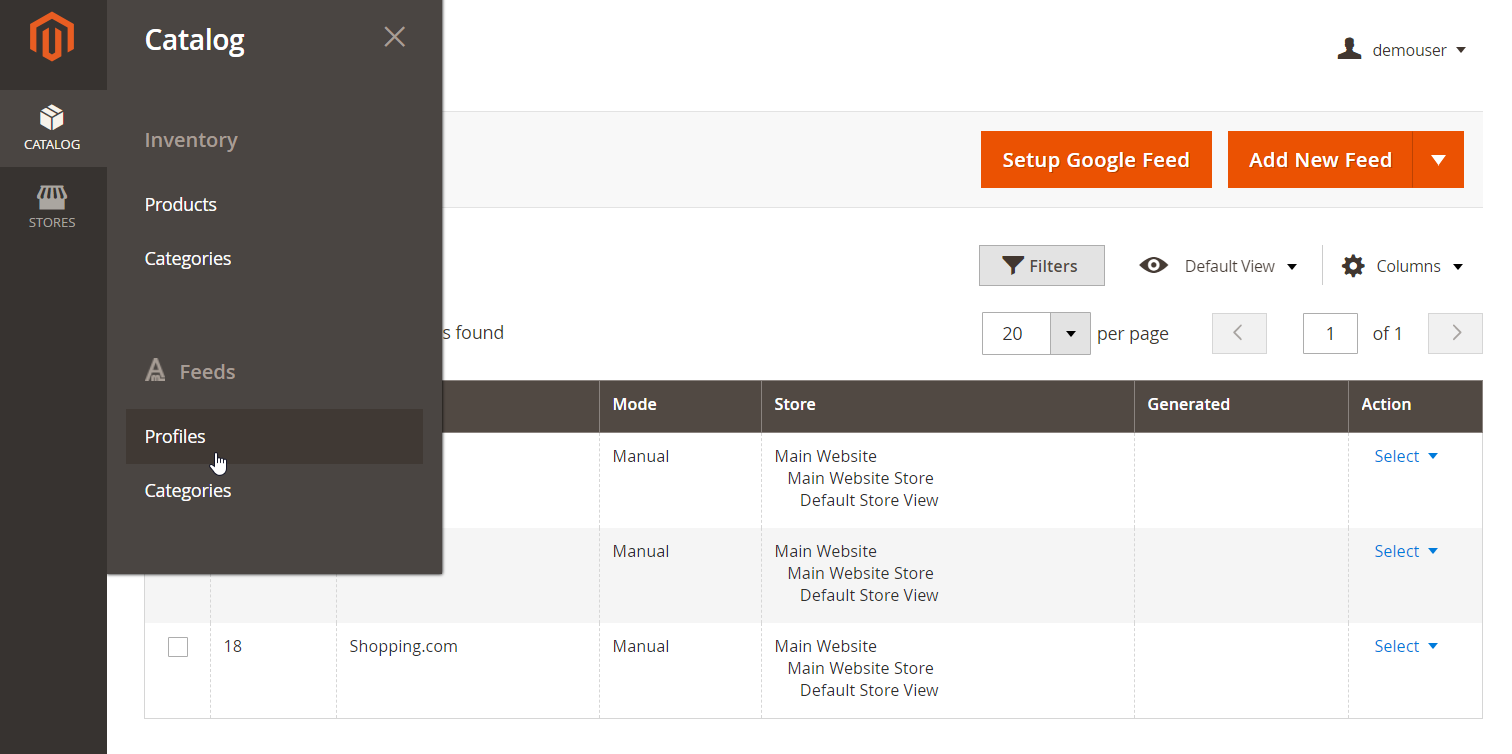Click the demouser account icon
The width and height of the screenshot is (1512, 754).
(1349, 49)
